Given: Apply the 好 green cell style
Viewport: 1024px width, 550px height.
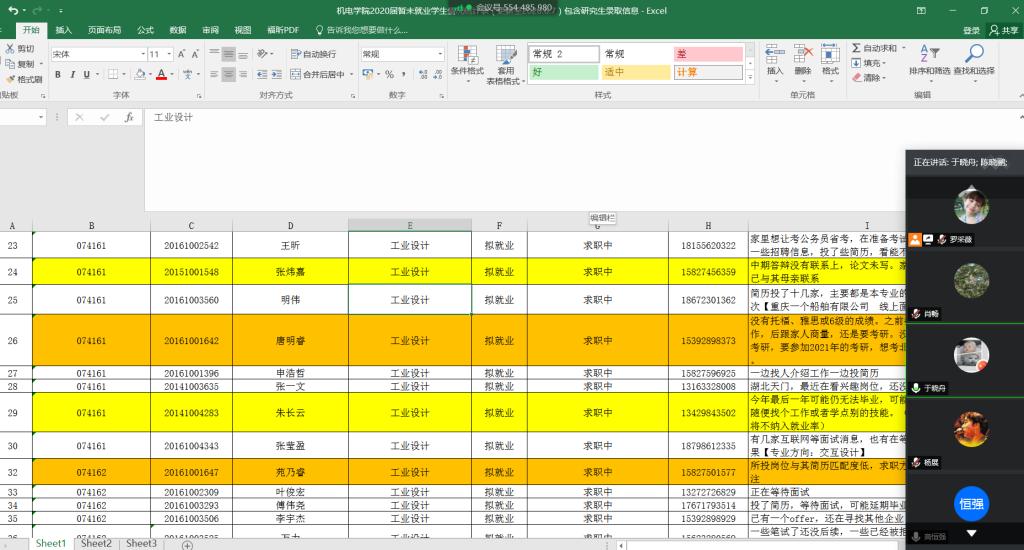Looking at the screenshot, I should (x=562, y=72).
